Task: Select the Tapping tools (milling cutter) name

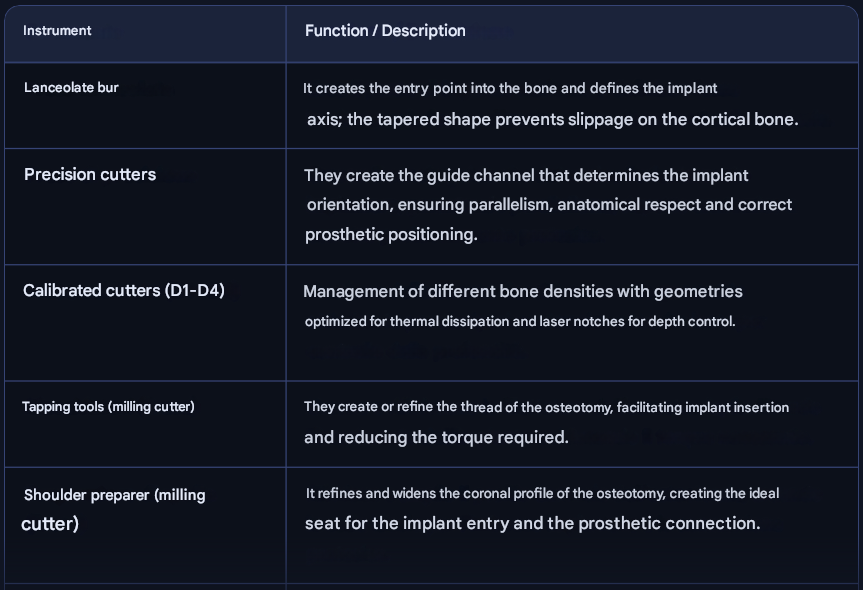Action: point(108,407)
